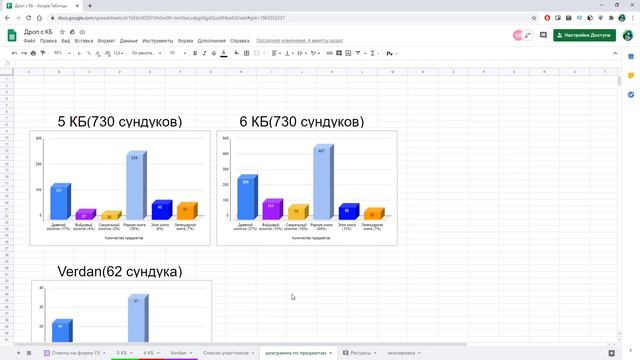
Task: Open the last edit history link
Action: tap(299, 41)
